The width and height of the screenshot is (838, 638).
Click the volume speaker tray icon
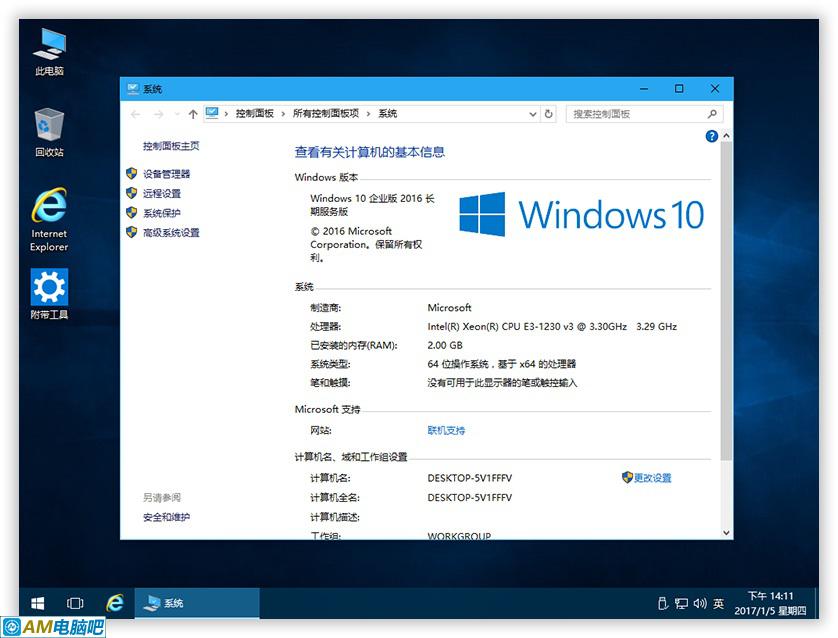[700, 603]
